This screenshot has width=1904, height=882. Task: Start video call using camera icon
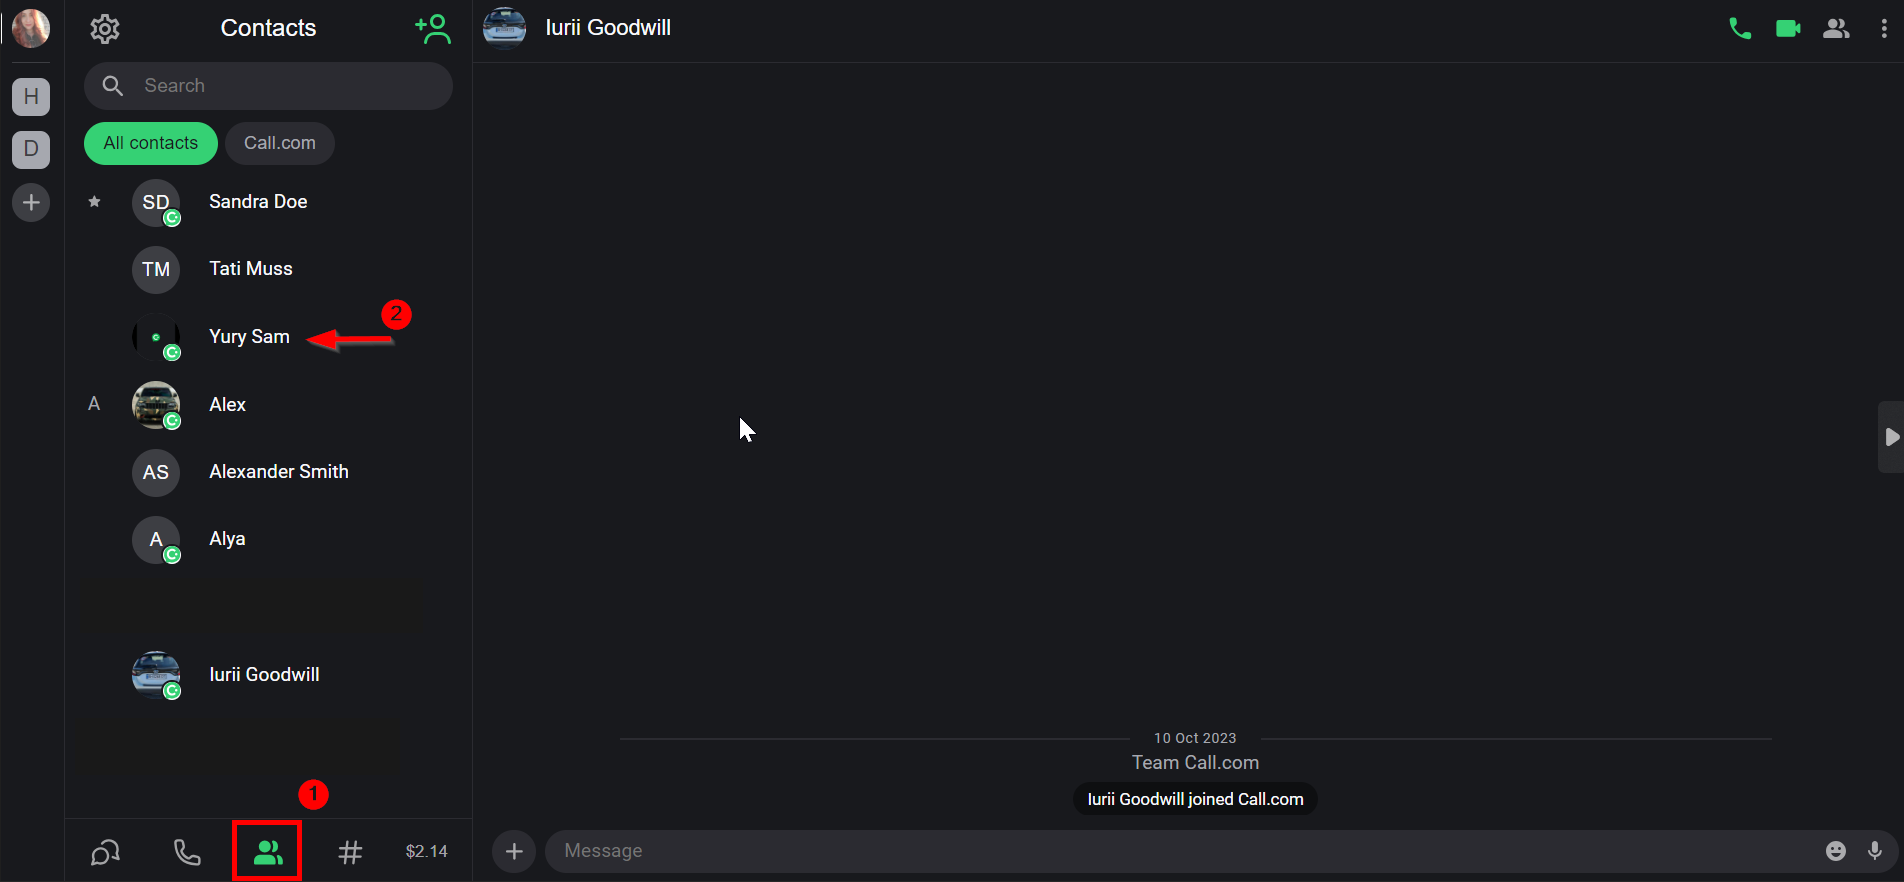click(1788, 29)
